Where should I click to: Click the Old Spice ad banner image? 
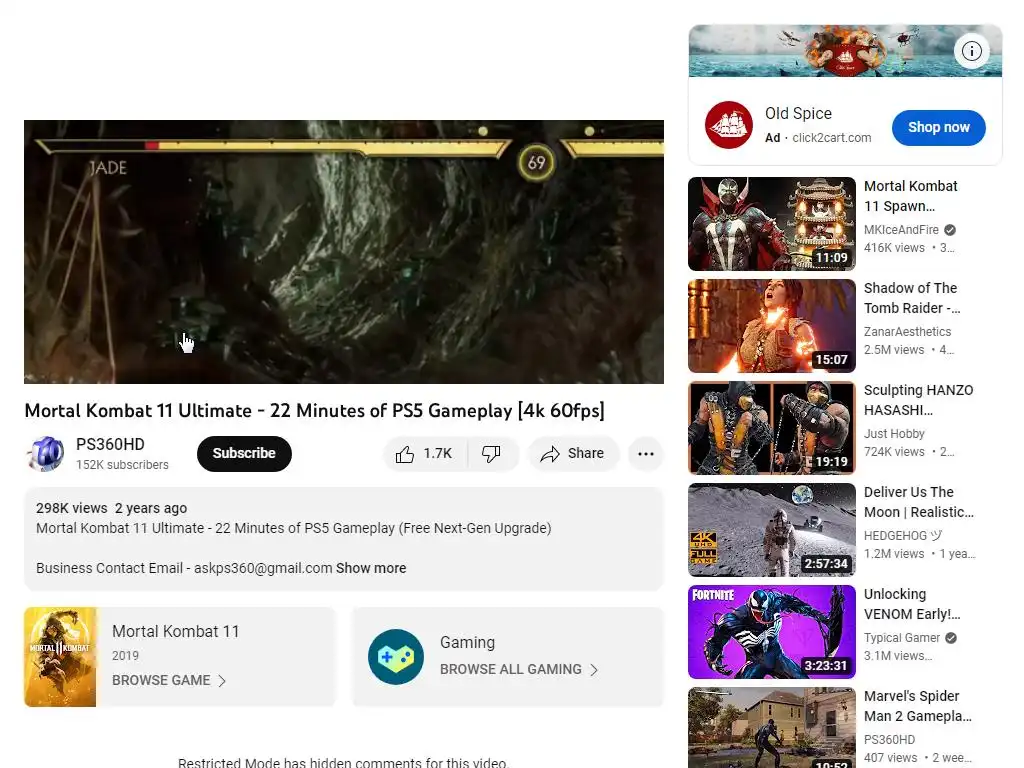845,51
